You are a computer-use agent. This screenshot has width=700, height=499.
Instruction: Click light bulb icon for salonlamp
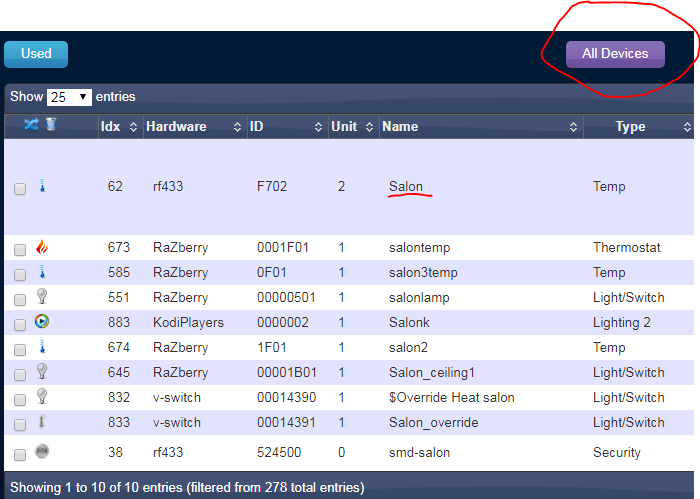pyautogui.click(x=42, y=297)
